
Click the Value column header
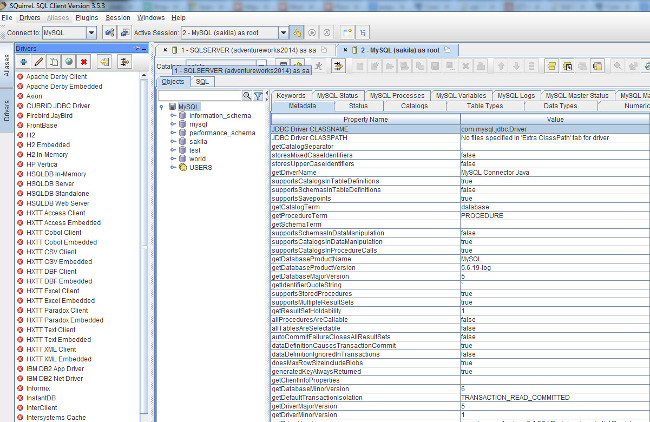pos(555,120)
